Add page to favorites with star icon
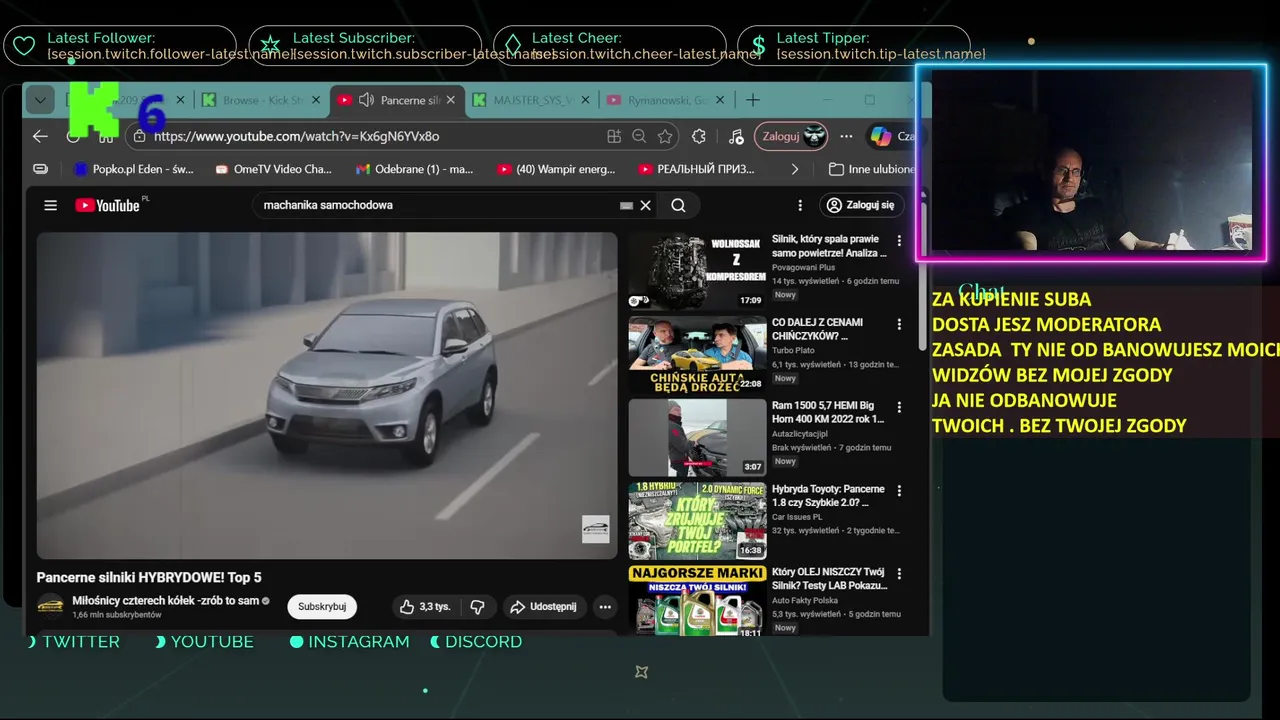This screenshot has height=720, width=1280. tap(664, 136)
